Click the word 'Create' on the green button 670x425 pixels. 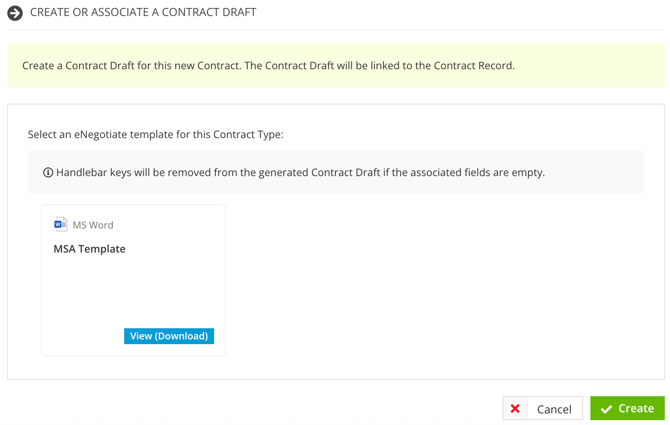tap(636, 408)
